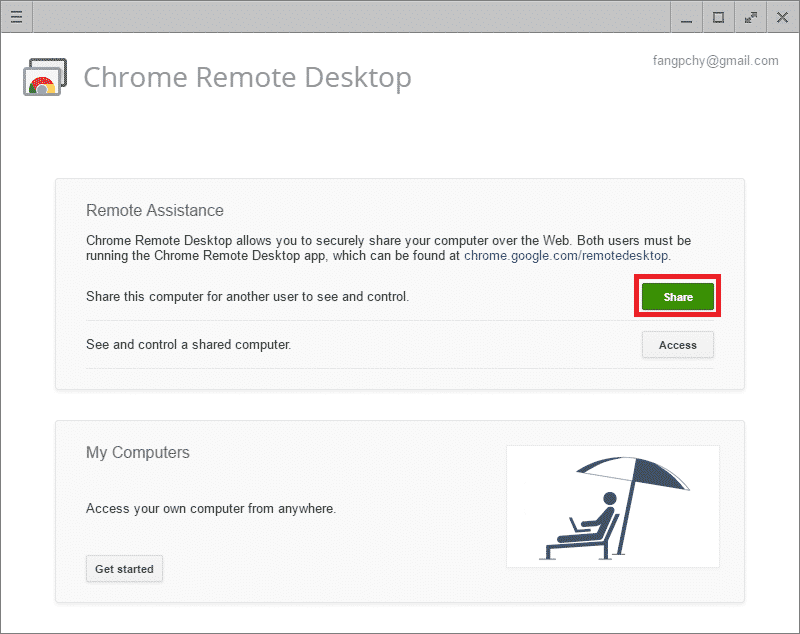Viewport: 800px width, 634px height.
Task: Click the Access button
Action: pyautogui.click(x=678, y=345)
